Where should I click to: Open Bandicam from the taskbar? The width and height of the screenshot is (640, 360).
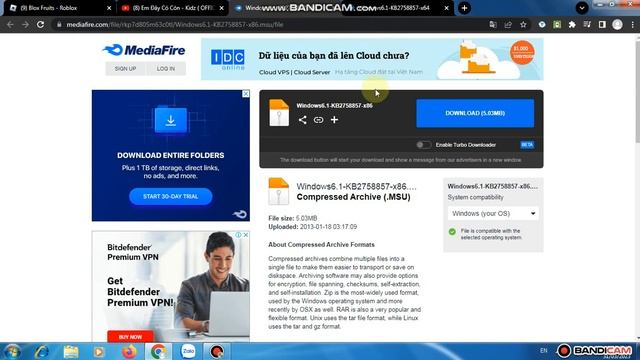click(x=217, y=351)
